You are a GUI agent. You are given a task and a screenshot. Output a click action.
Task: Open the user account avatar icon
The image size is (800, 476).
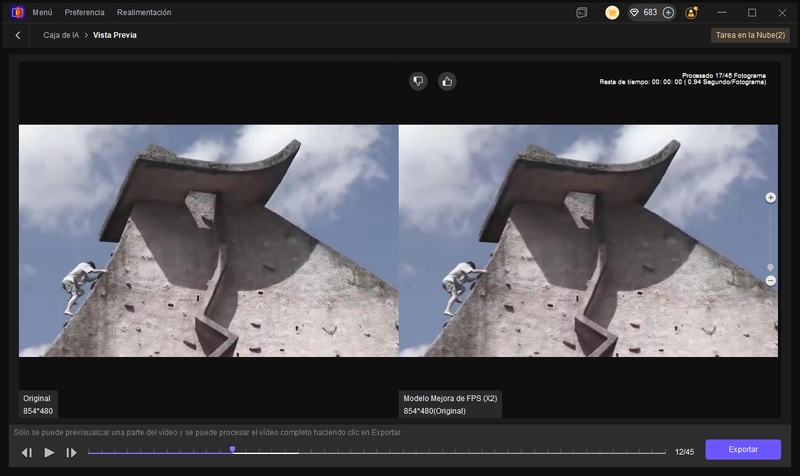[x=691, y=13]
